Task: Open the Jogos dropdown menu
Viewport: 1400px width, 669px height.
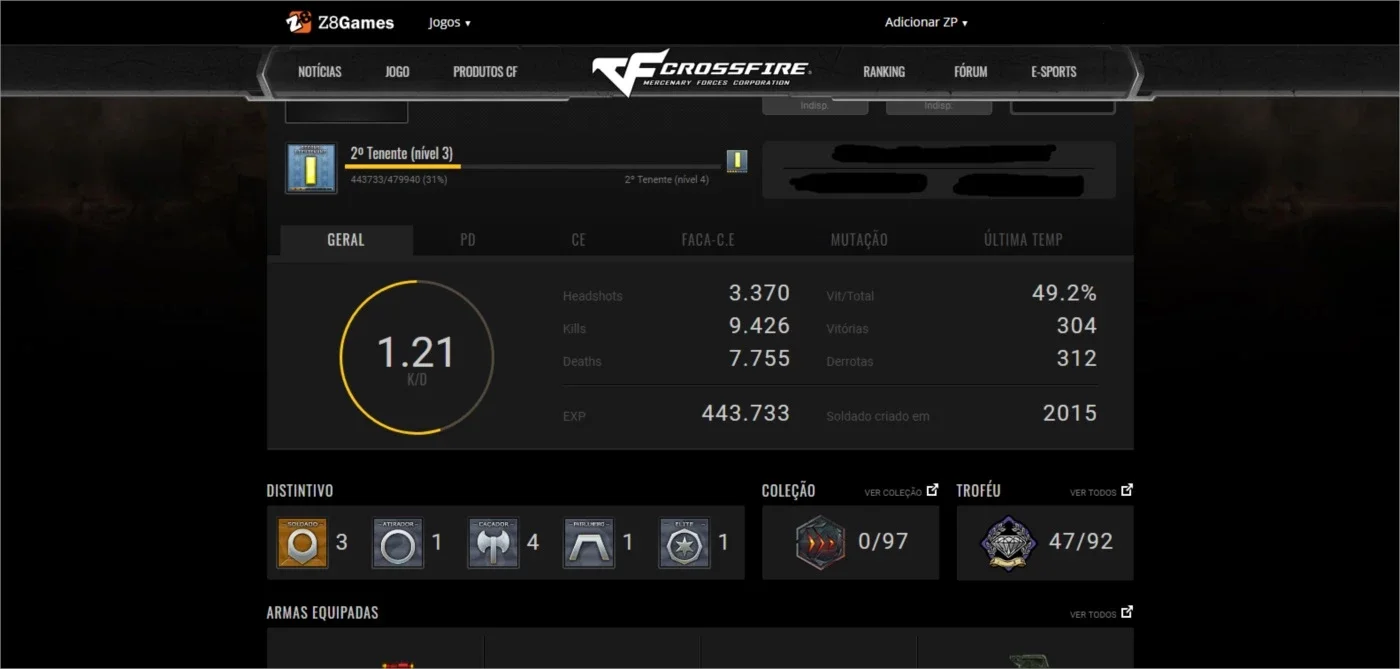Action: point(449,22)
